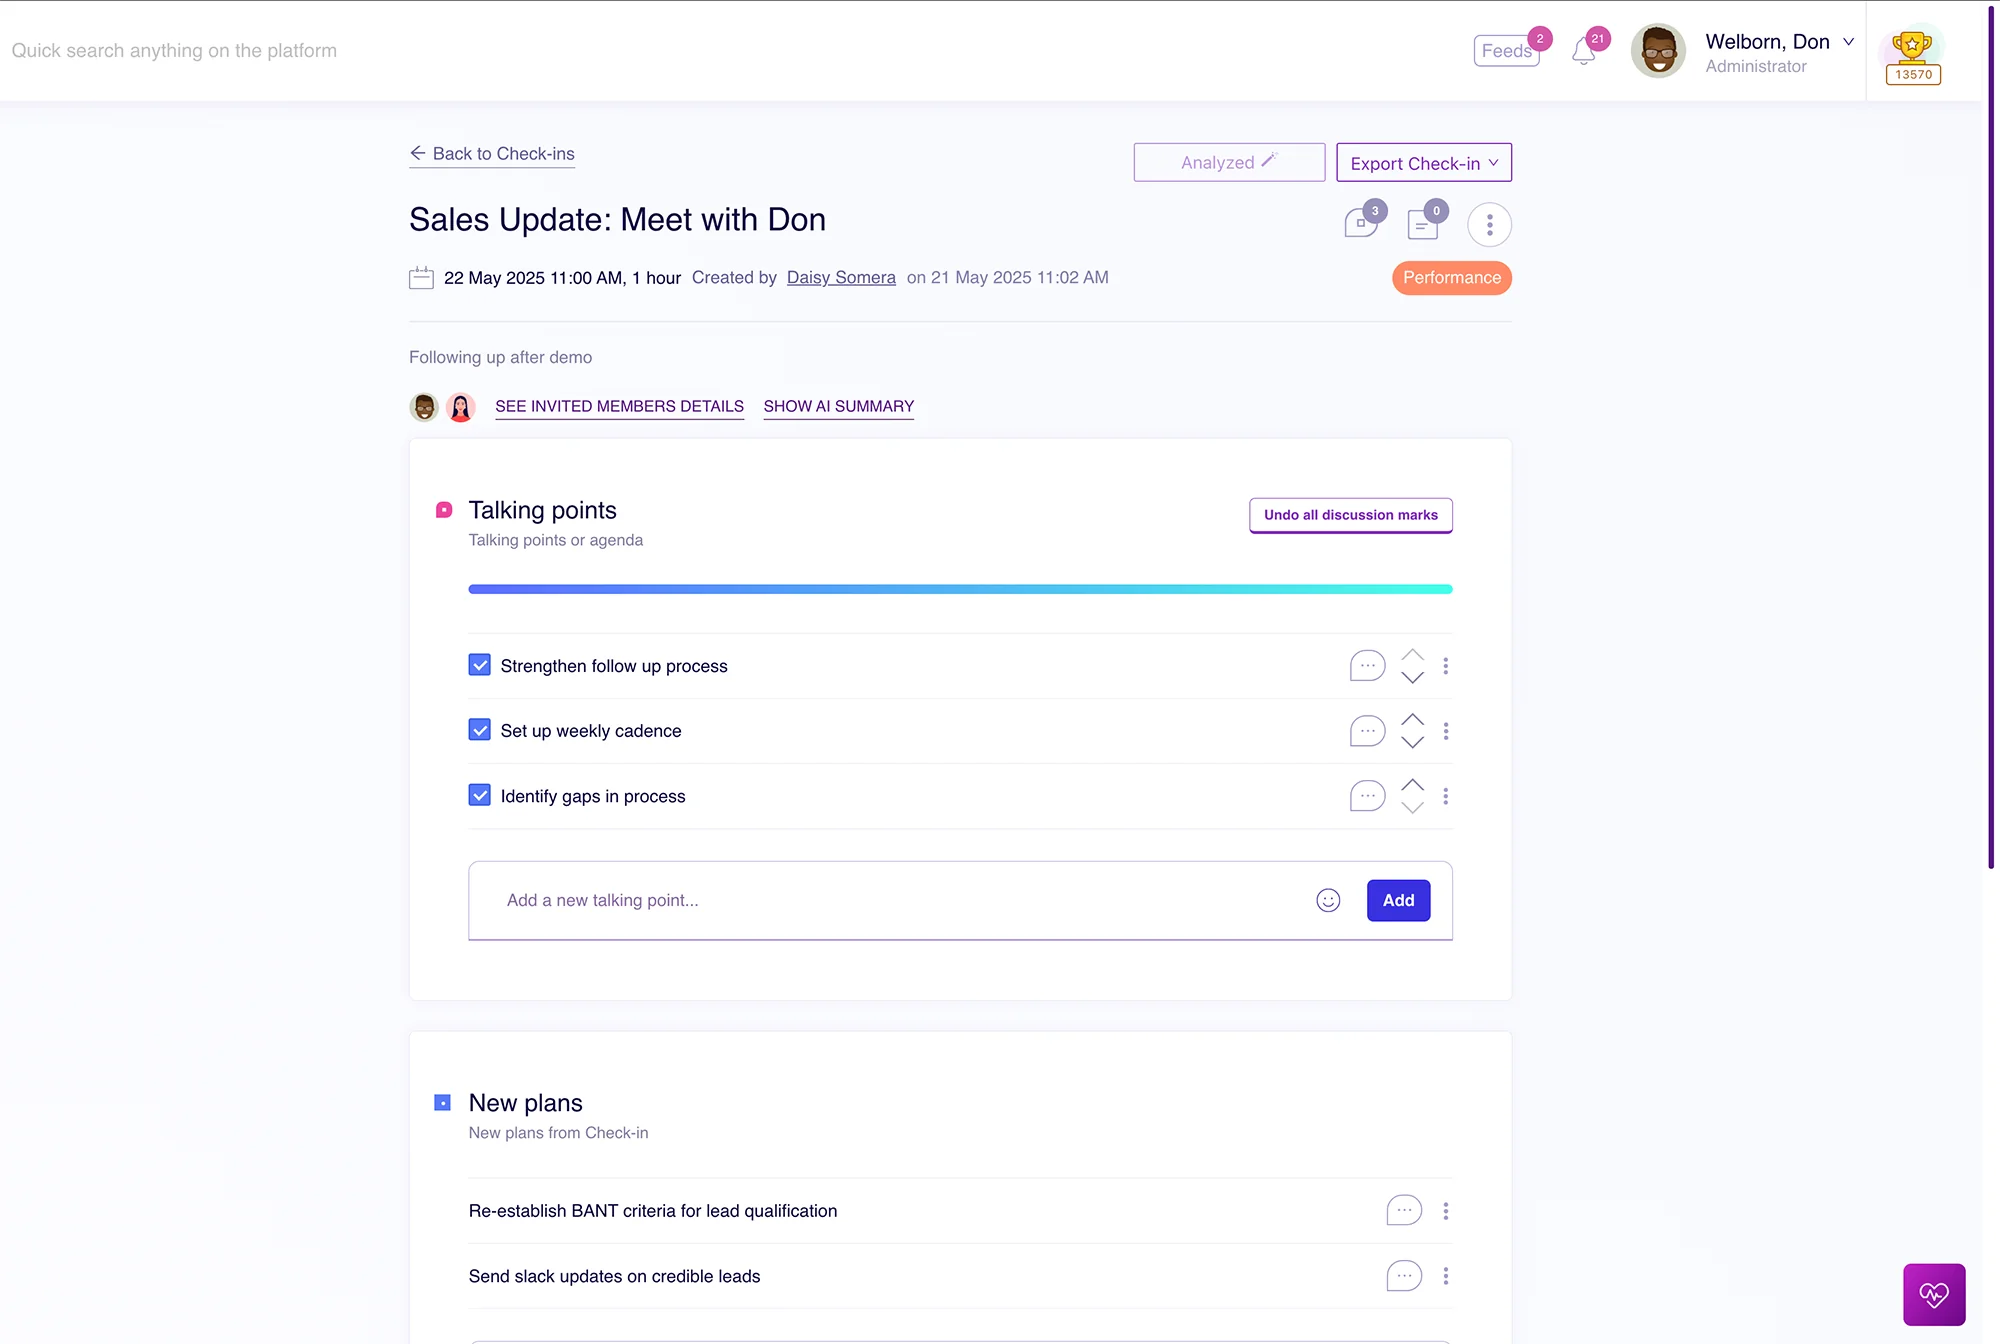Image resolution: width=2000 pixels, height=1344 pixels.
Task: Comment on Strengthen follow up process
Action: (1367, 666)
